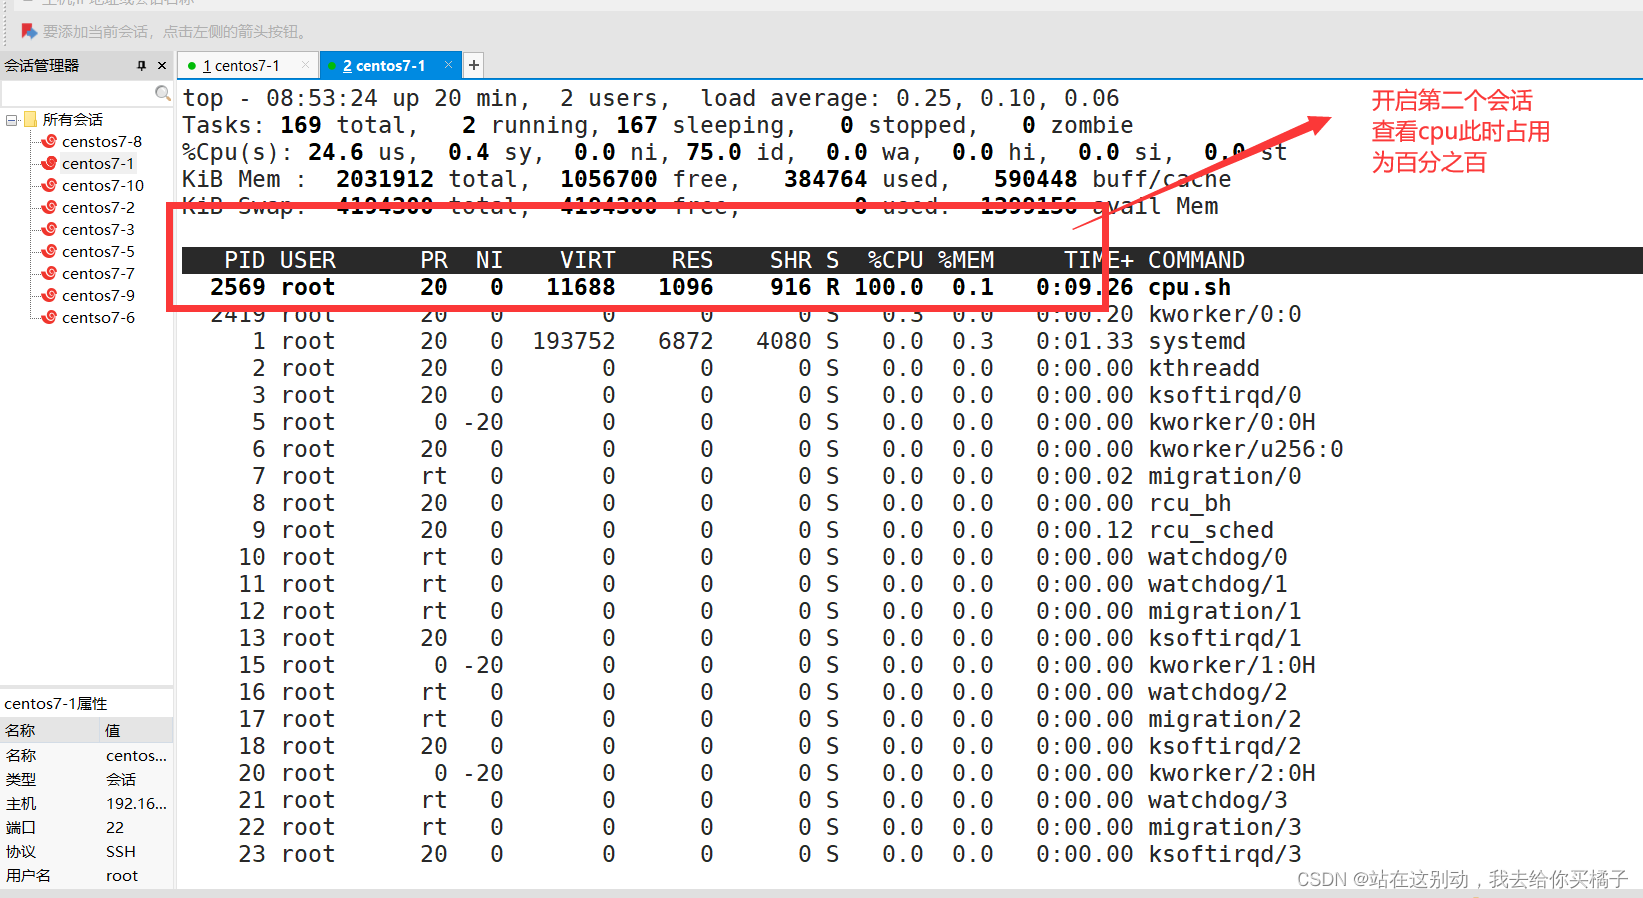
Task: Click the kworker/u256:0 process command
Action: pos(1245,450)
